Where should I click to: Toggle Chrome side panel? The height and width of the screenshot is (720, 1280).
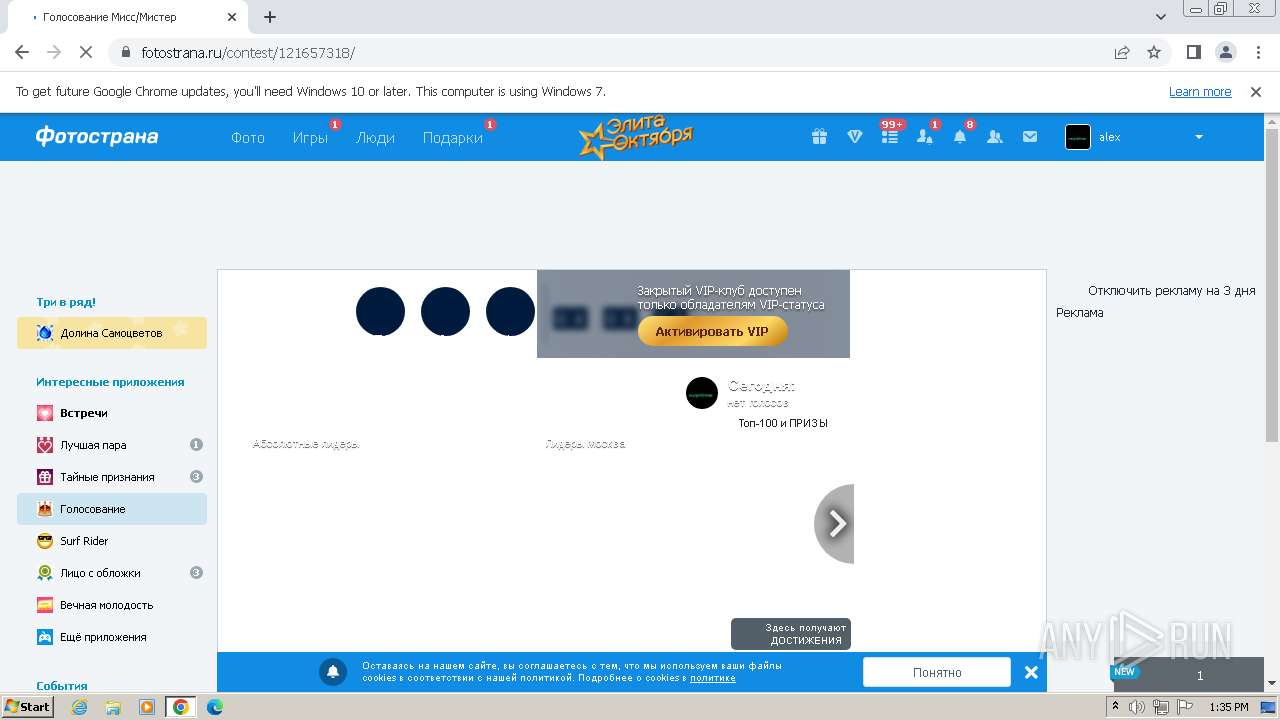[1193, 52]
